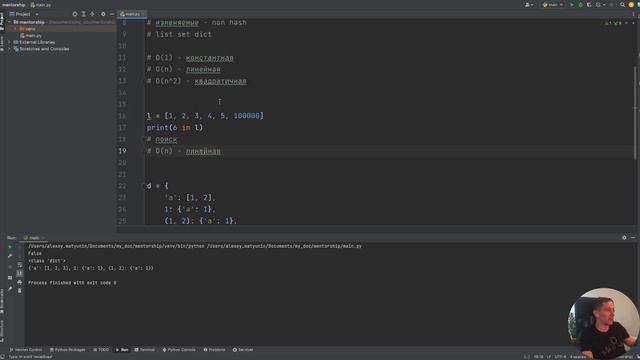The height and width of the screenshot is (360, 640).
Task: Click the stop icon in Run panel
Action: (10, 267)
